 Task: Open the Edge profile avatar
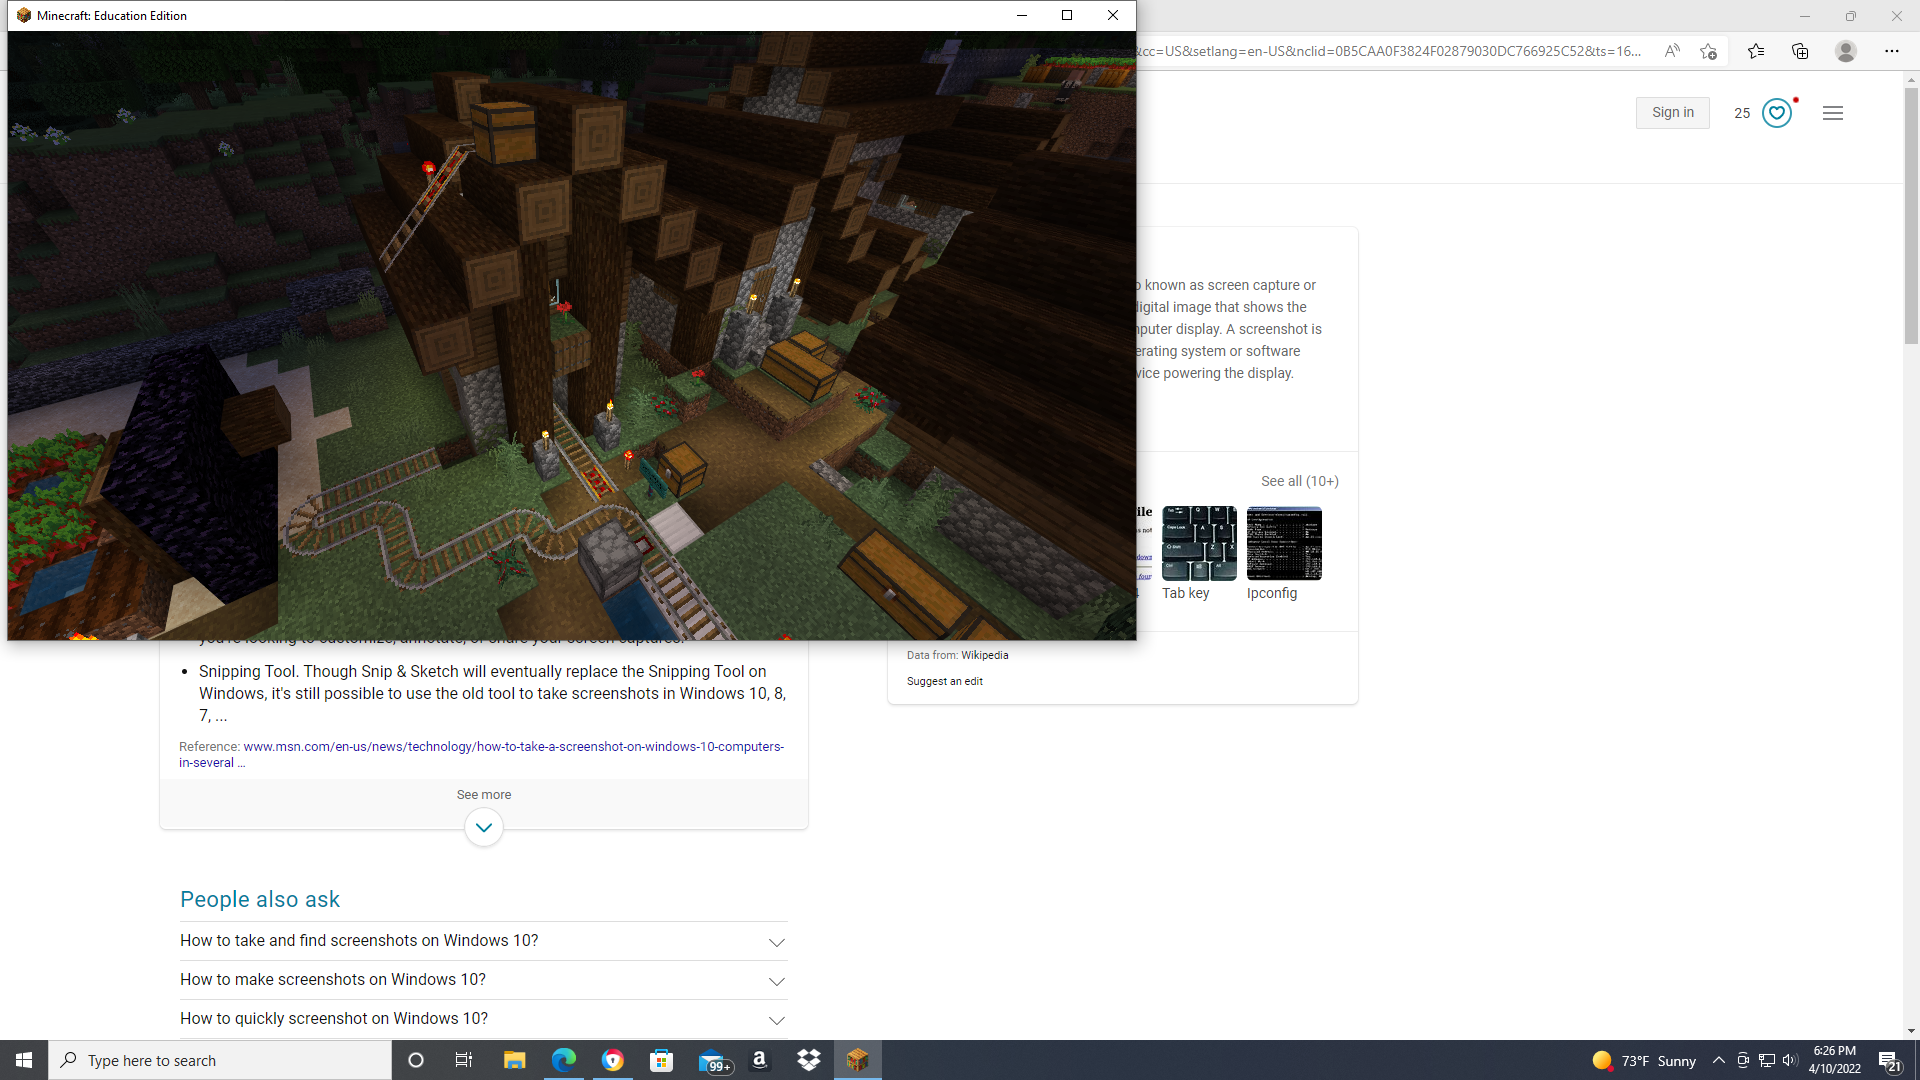pyautogui.click(x=1846, y=51)
